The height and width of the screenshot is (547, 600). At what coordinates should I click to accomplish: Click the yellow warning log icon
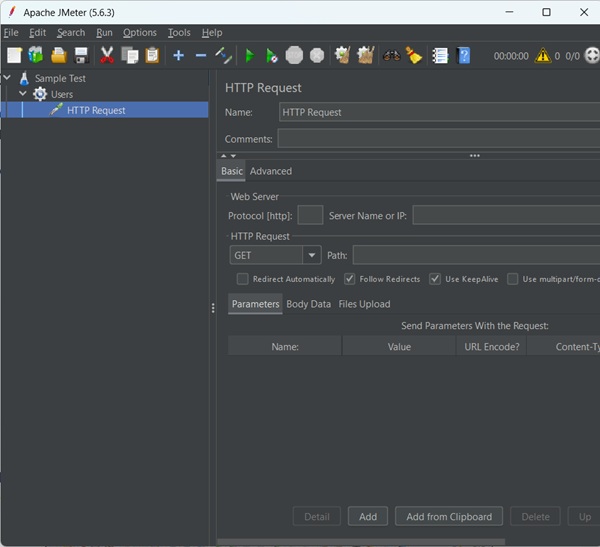coord(543,56)
